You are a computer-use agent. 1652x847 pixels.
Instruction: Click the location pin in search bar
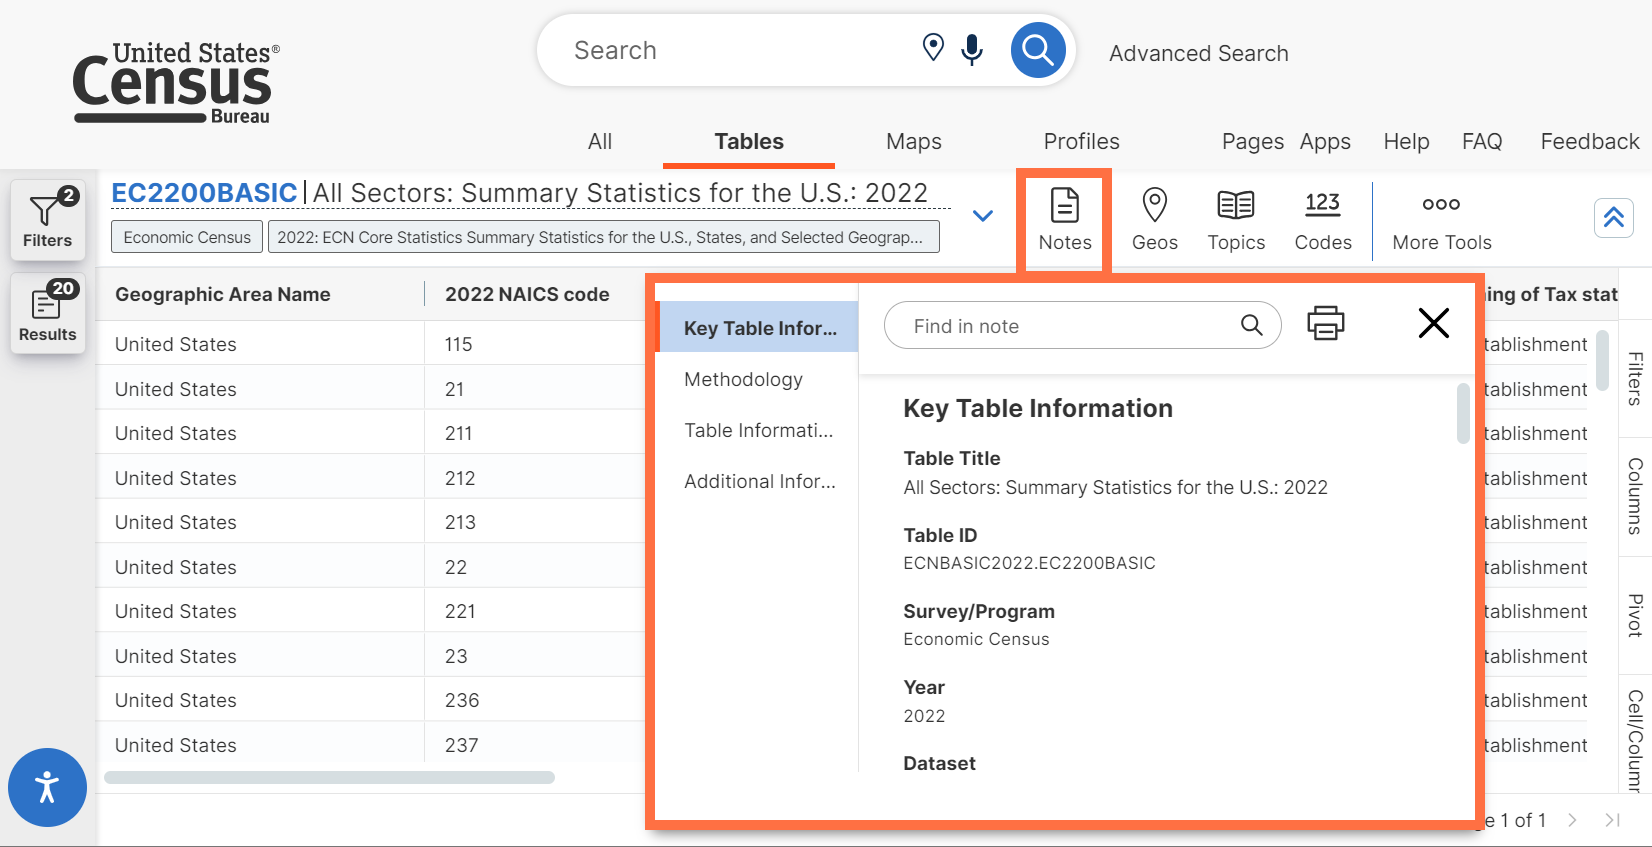click(x=933, y=47)
